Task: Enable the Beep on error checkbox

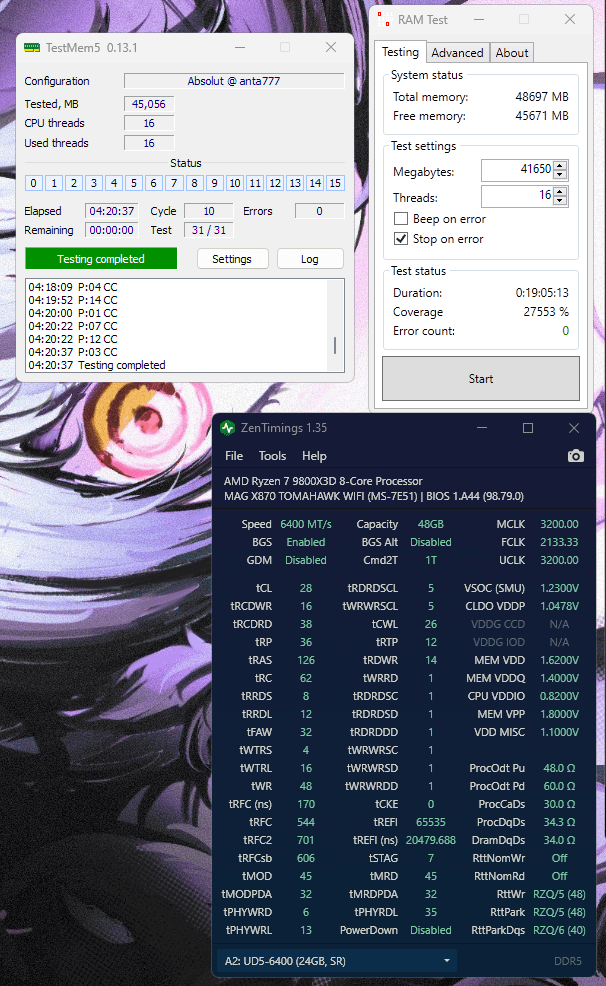Action: pos(401,219)
